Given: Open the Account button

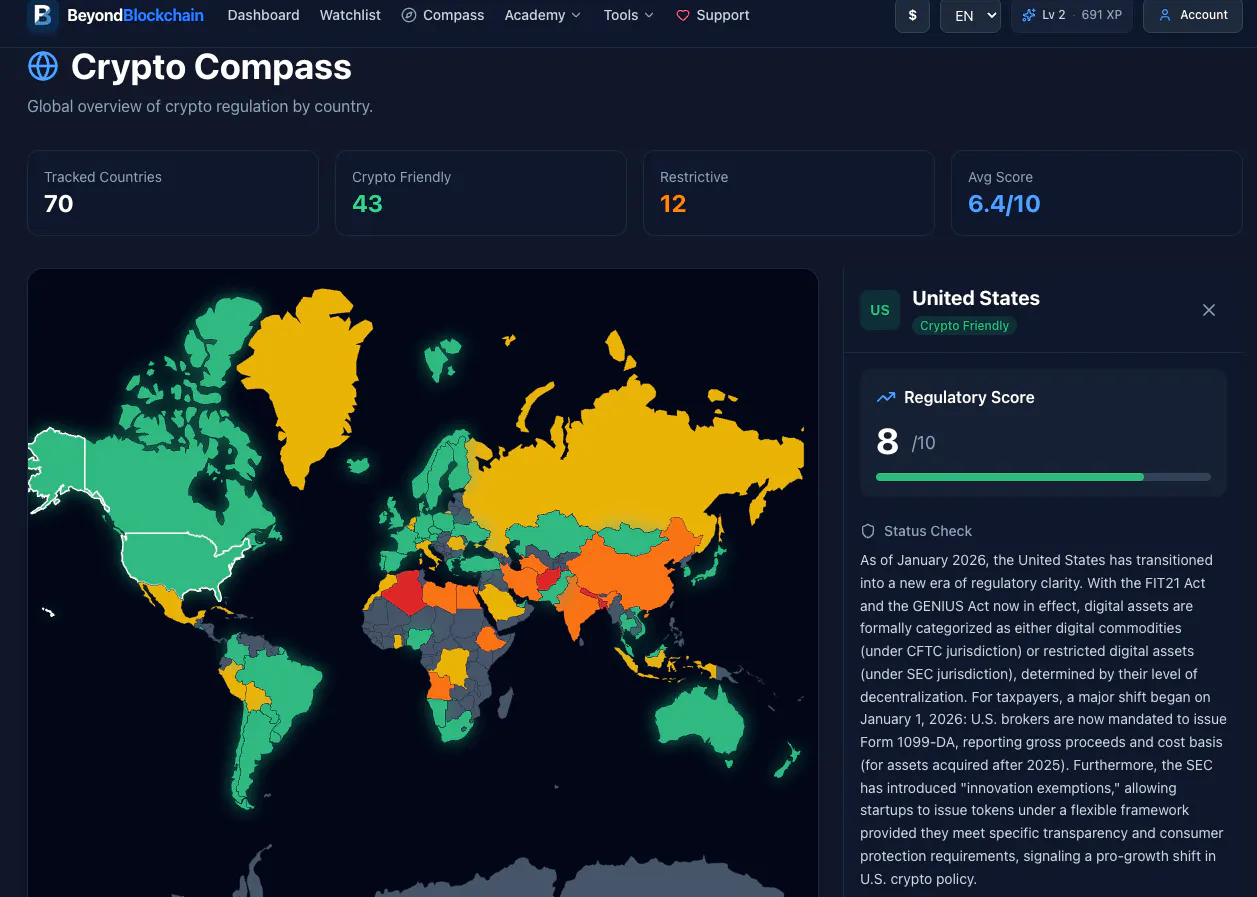Looking at the screenshot, I should point(1193,15).
